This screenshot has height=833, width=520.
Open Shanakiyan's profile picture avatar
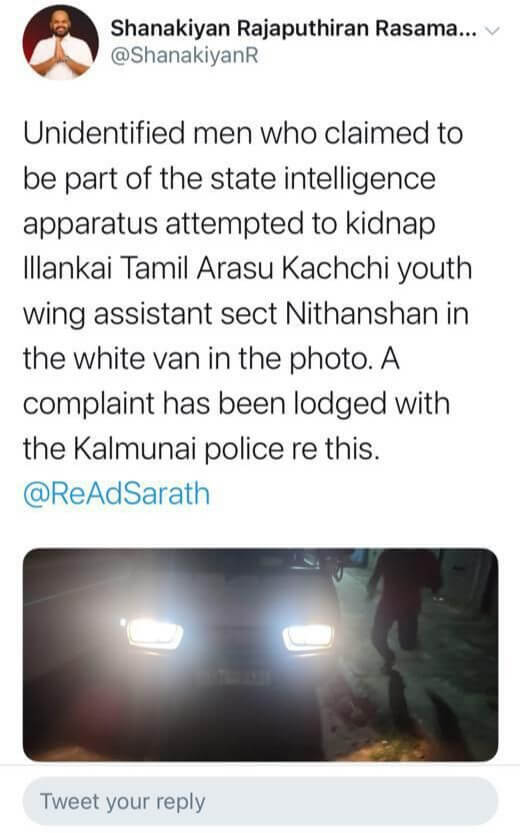tap(61, 43)
